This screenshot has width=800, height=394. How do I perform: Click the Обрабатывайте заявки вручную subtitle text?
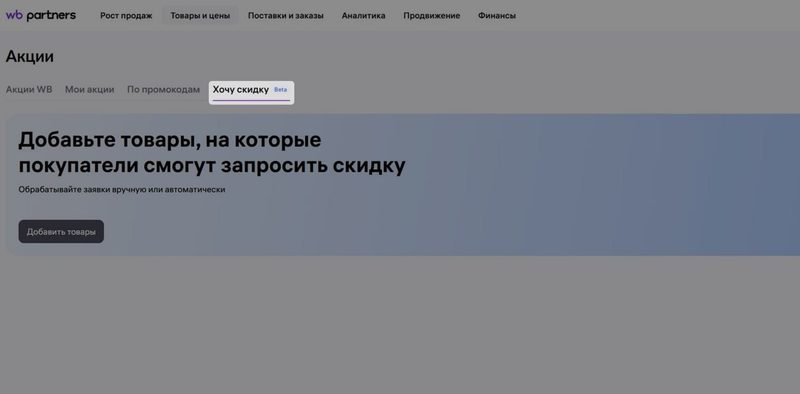click(122, 190)
